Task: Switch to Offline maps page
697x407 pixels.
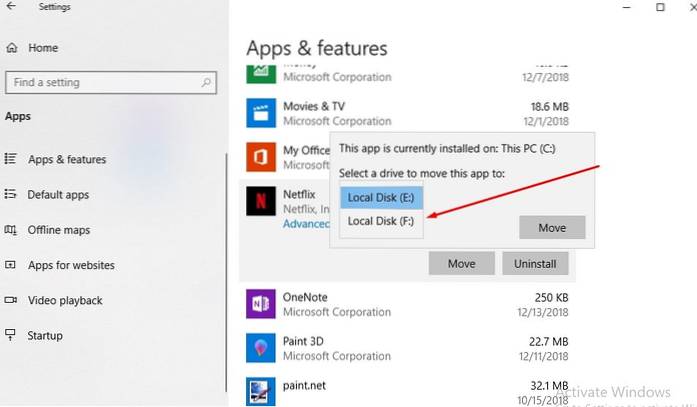Action: click(59, 230)
